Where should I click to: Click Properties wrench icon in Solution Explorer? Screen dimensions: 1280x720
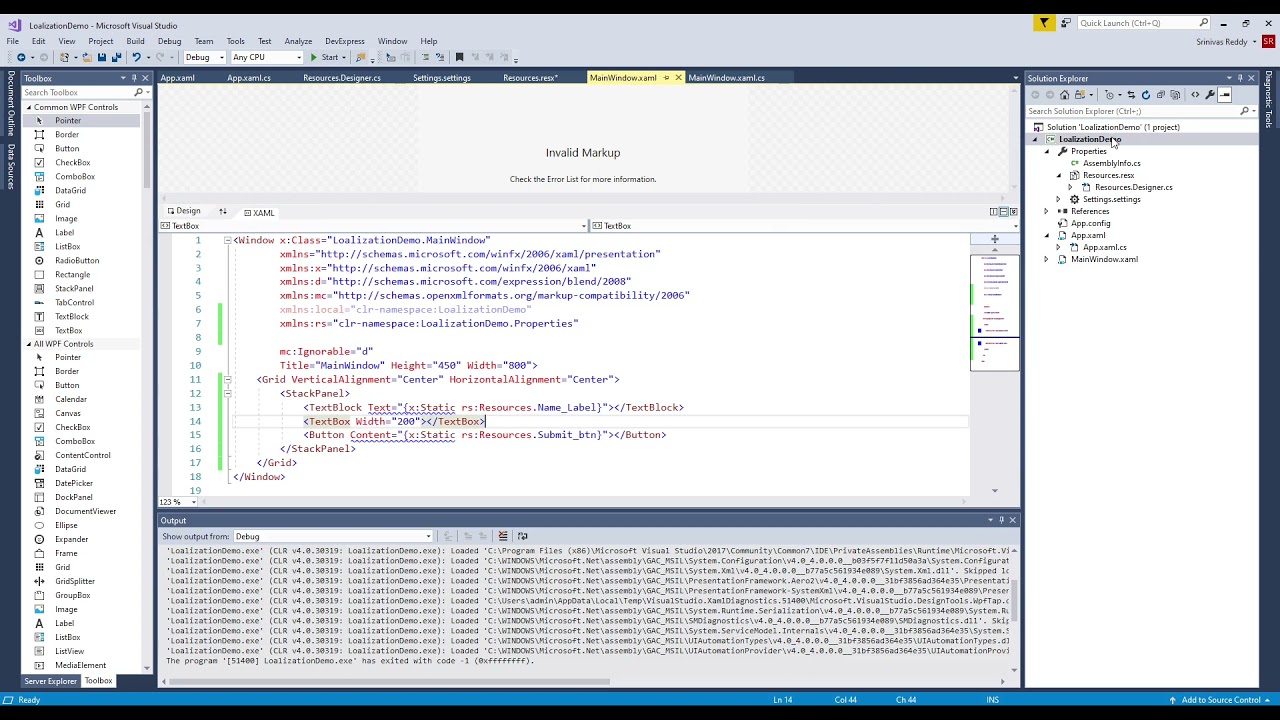pos(1210,95)
